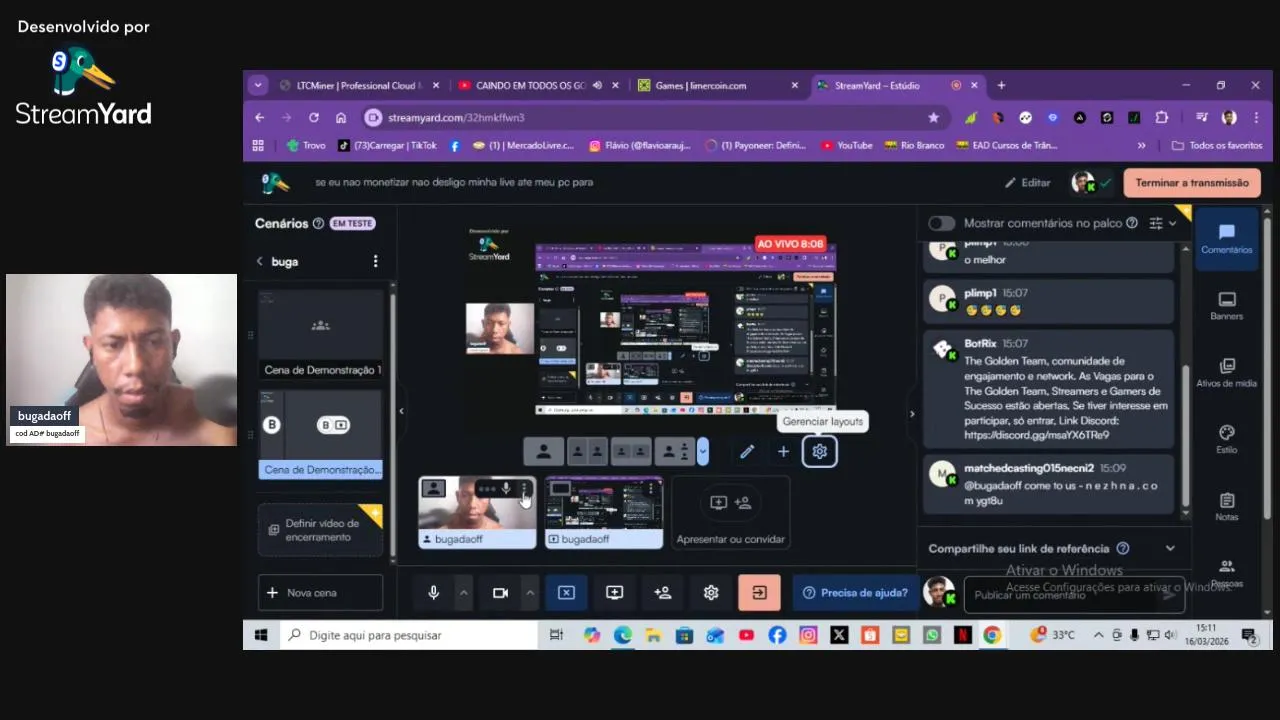This screenshot has width=1280, height=720.
Task: Open the Notas side panel
Action: coord(1226,507)
